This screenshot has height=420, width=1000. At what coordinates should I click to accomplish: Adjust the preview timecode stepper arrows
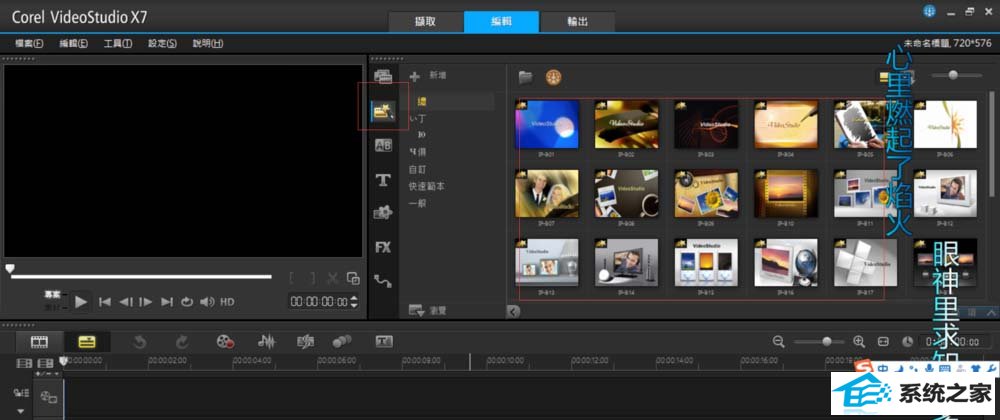(355, 301)
